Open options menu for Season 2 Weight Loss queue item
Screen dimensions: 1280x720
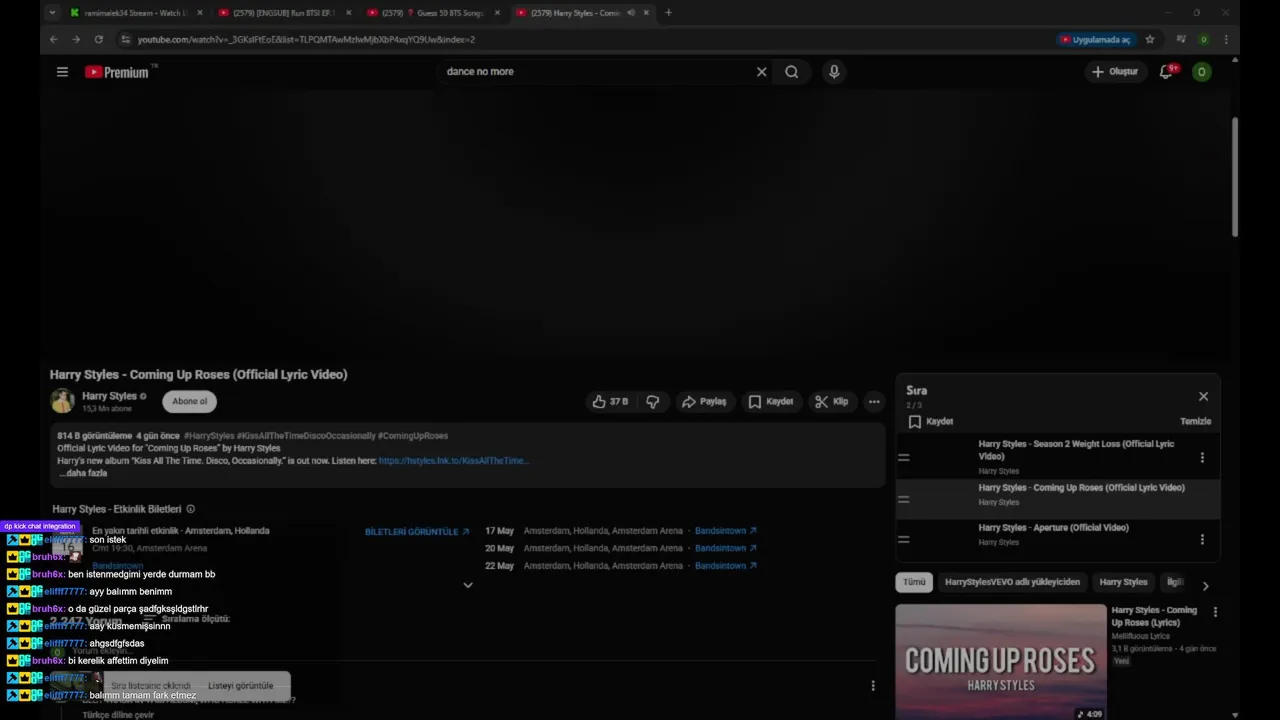[x=1202, y=457]
